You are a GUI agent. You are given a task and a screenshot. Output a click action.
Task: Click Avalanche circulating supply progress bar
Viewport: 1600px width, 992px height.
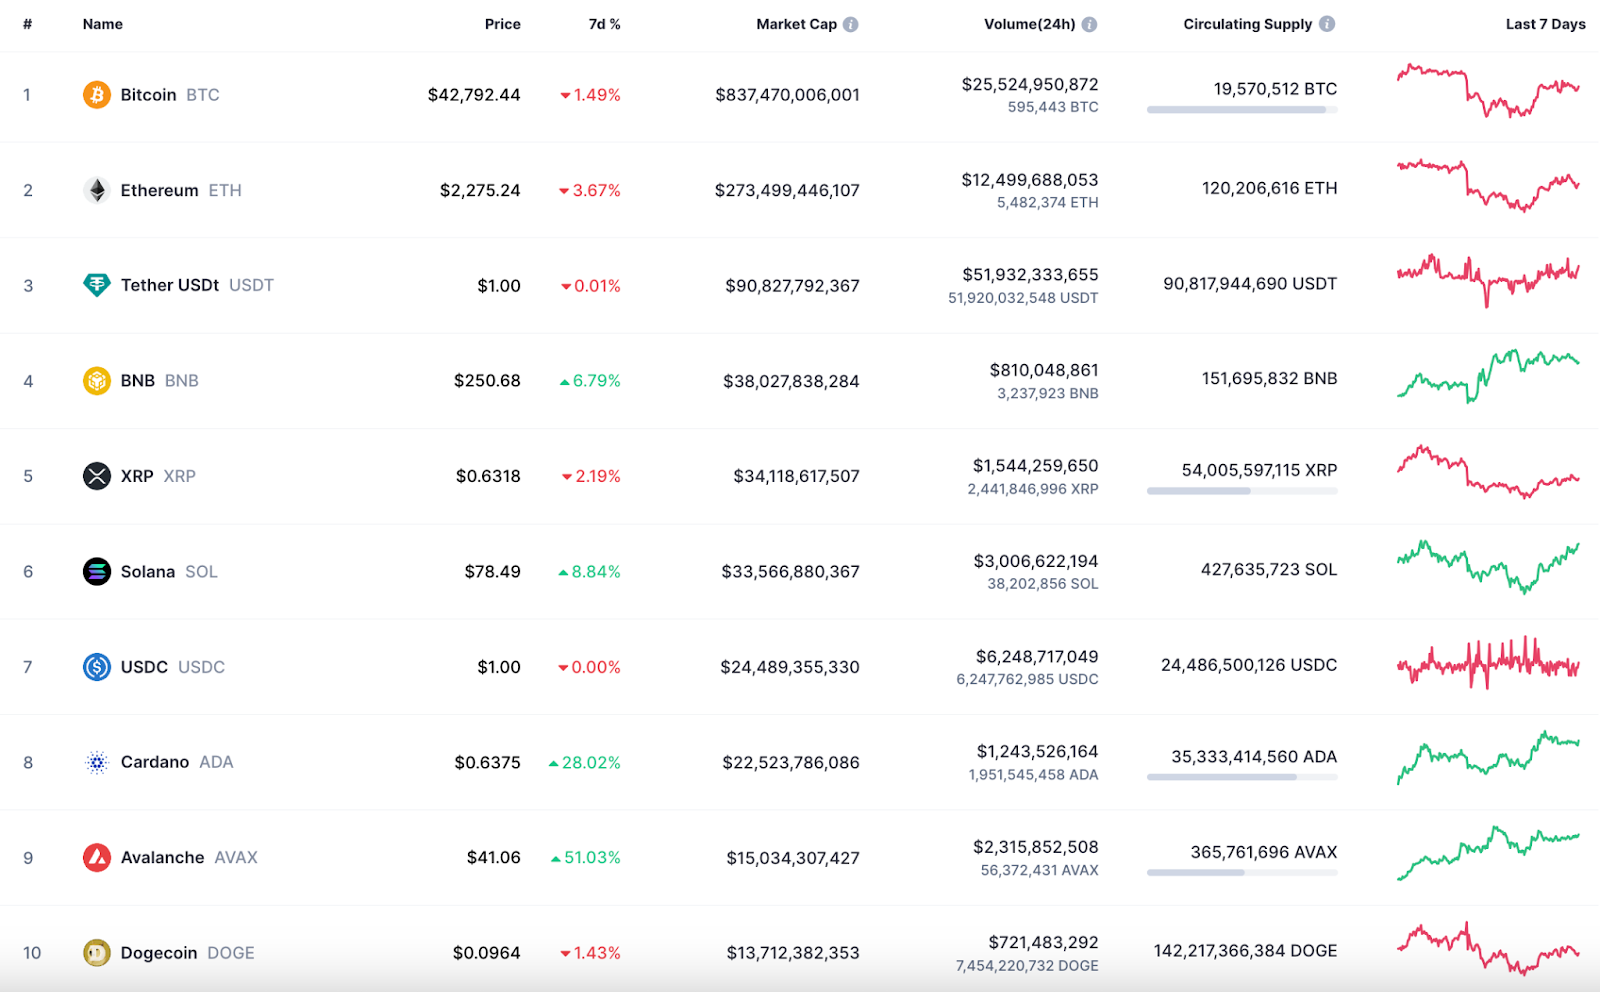point(1242,873)
